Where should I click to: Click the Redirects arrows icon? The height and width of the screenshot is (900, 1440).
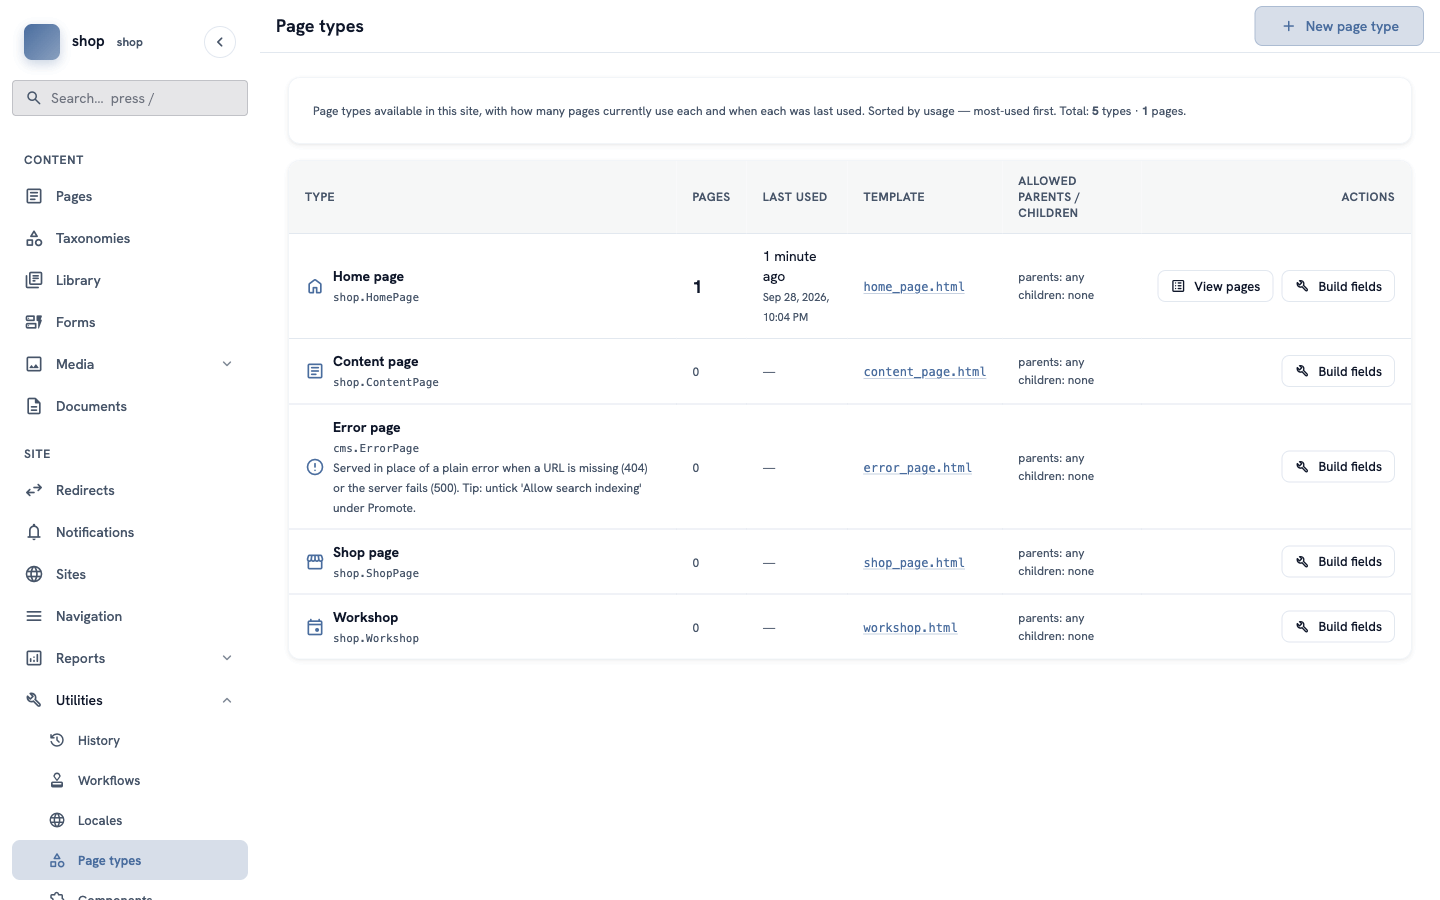[x=34, y=490]
